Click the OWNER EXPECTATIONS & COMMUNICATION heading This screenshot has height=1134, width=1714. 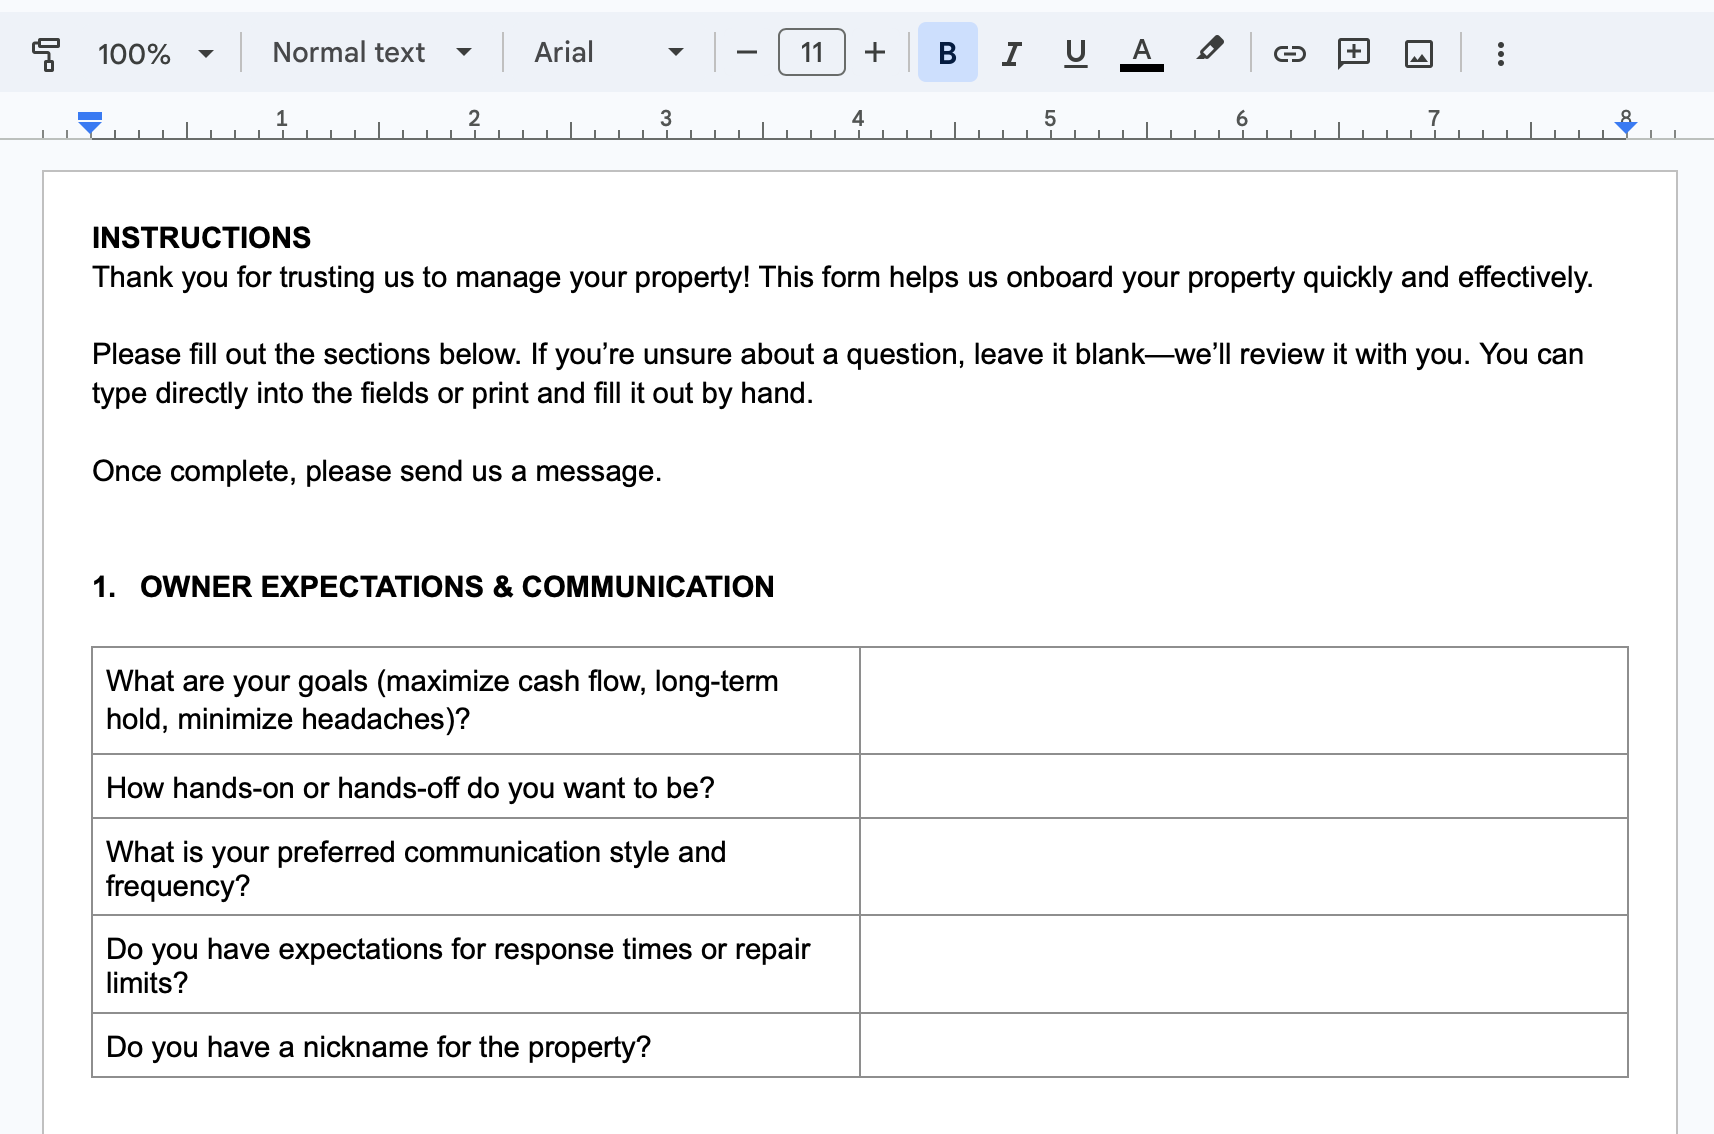click(x=457, y=587)
